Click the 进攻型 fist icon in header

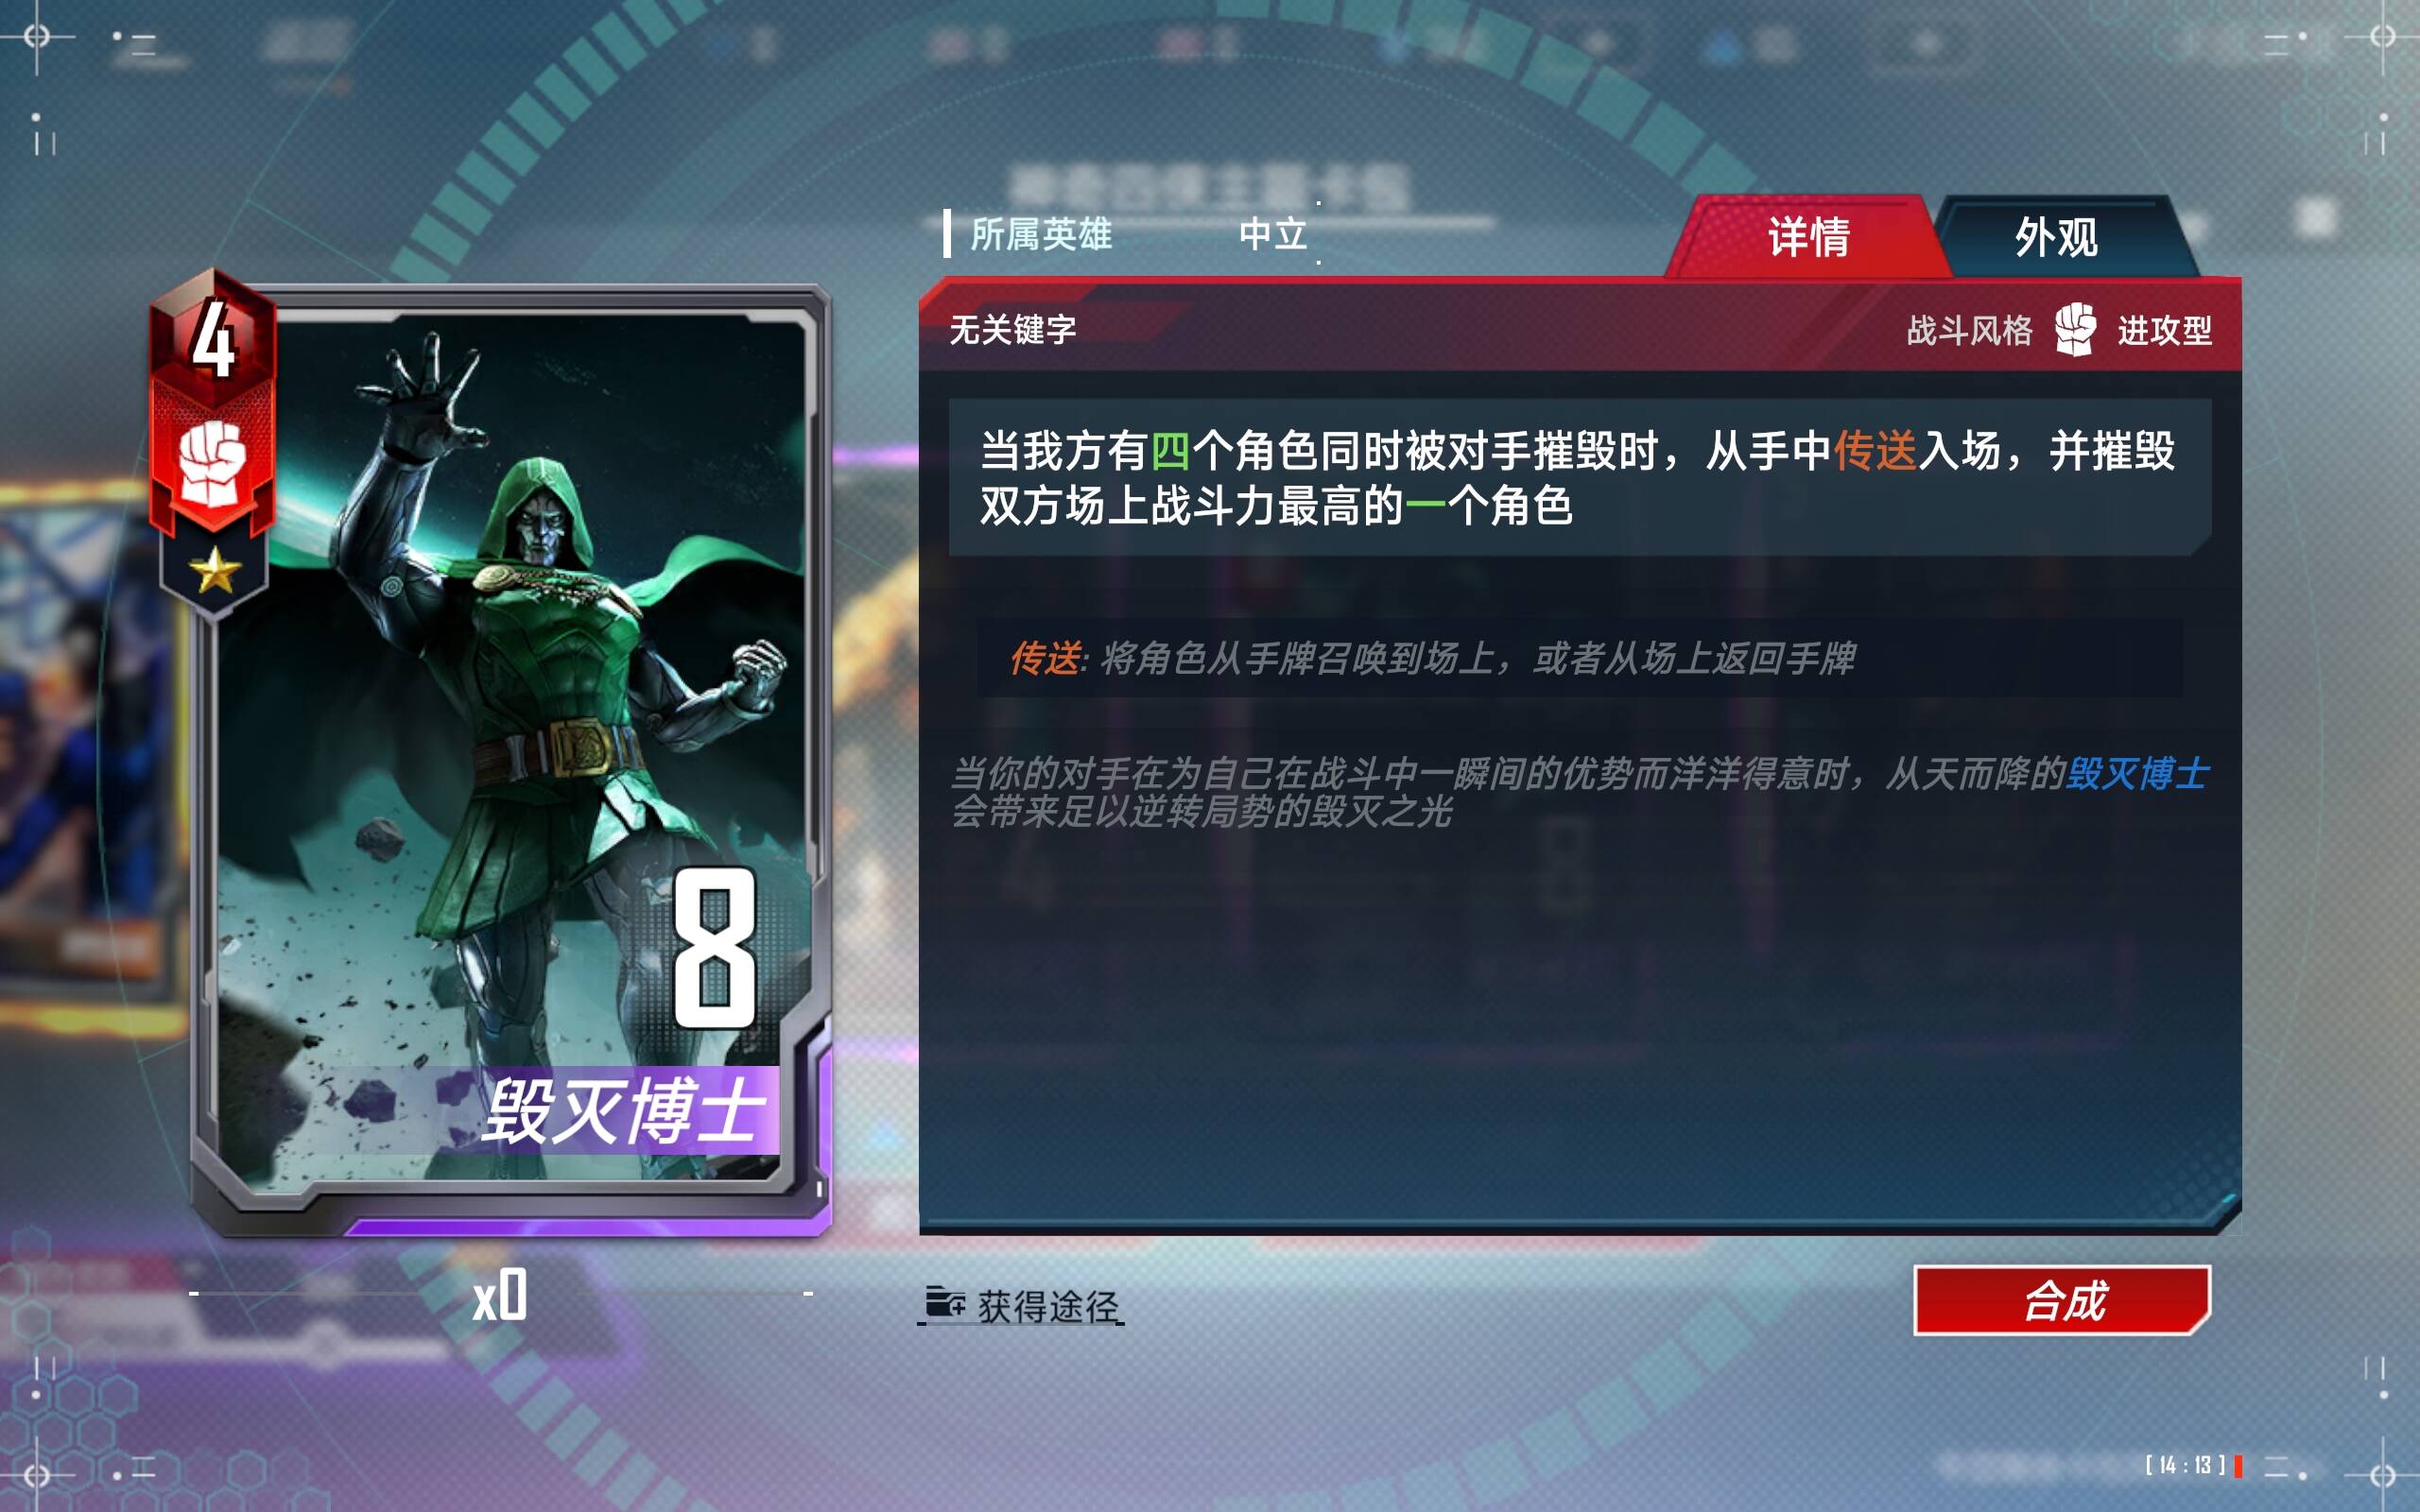tap(2076, 329)
